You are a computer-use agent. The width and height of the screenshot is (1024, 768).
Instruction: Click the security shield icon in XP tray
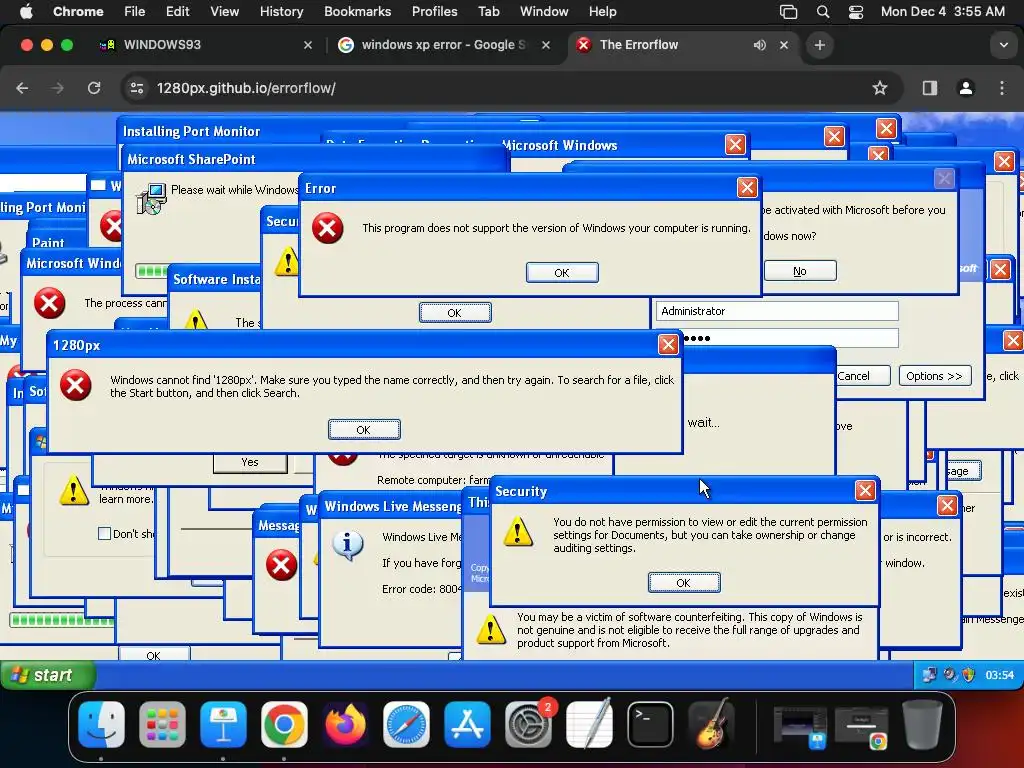click(968, 675)
